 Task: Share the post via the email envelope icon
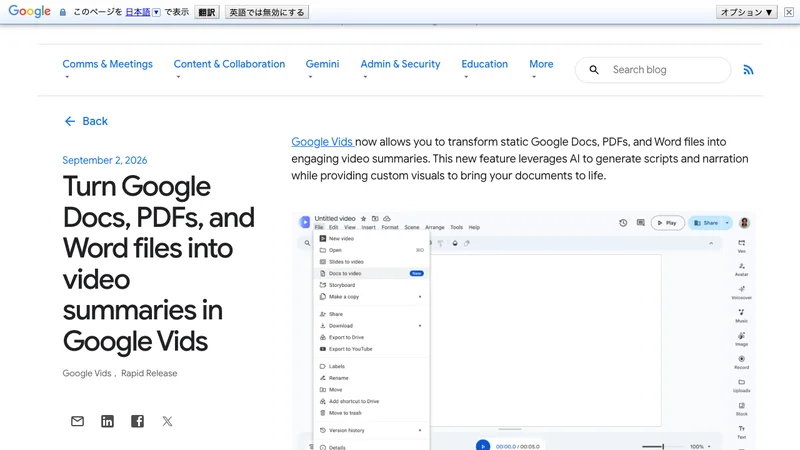(78, 421)
